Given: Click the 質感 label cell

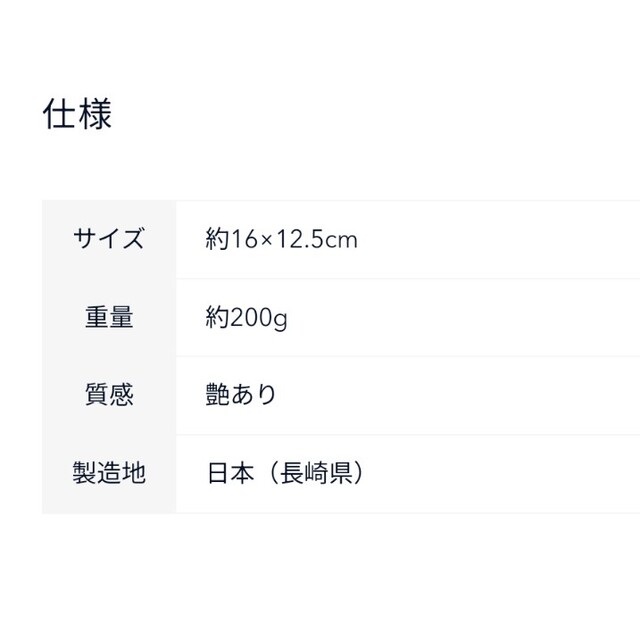Looking at the screenshot, I should tap(109, 395).
